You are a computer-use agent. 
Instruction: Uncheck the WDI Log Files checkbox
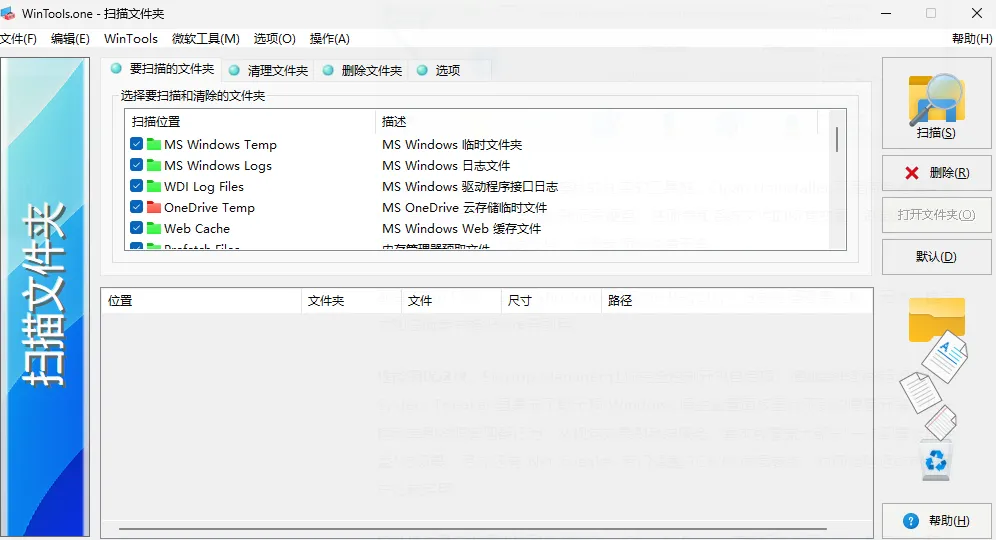[x=137, y=186]
